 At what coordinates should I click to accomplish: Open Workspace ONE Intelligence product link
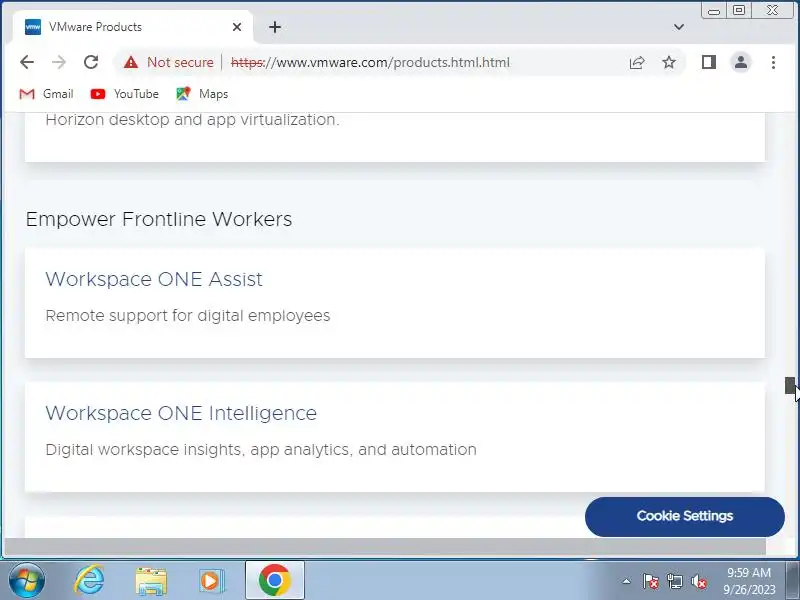click(181, 413)
